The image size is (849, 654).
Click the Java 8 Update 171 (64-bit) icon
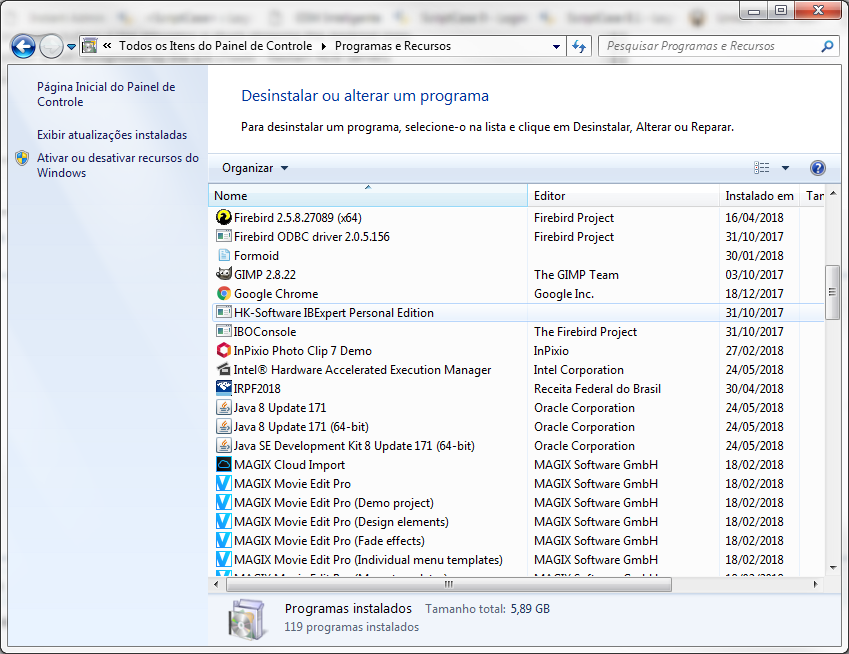[224, 426]
